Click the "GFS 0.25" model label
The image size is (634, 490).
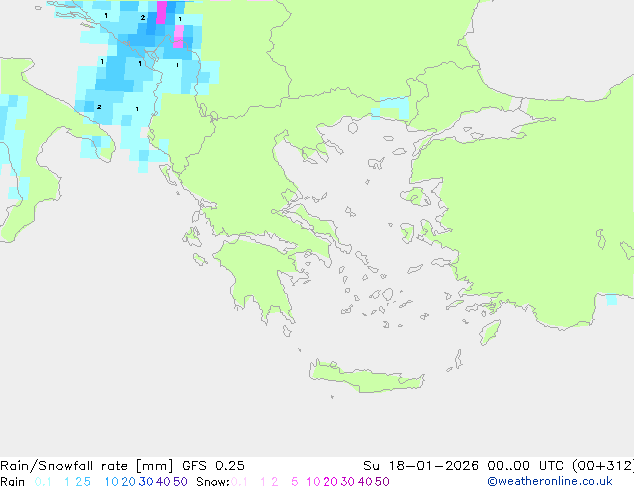[x=213, y=466]
